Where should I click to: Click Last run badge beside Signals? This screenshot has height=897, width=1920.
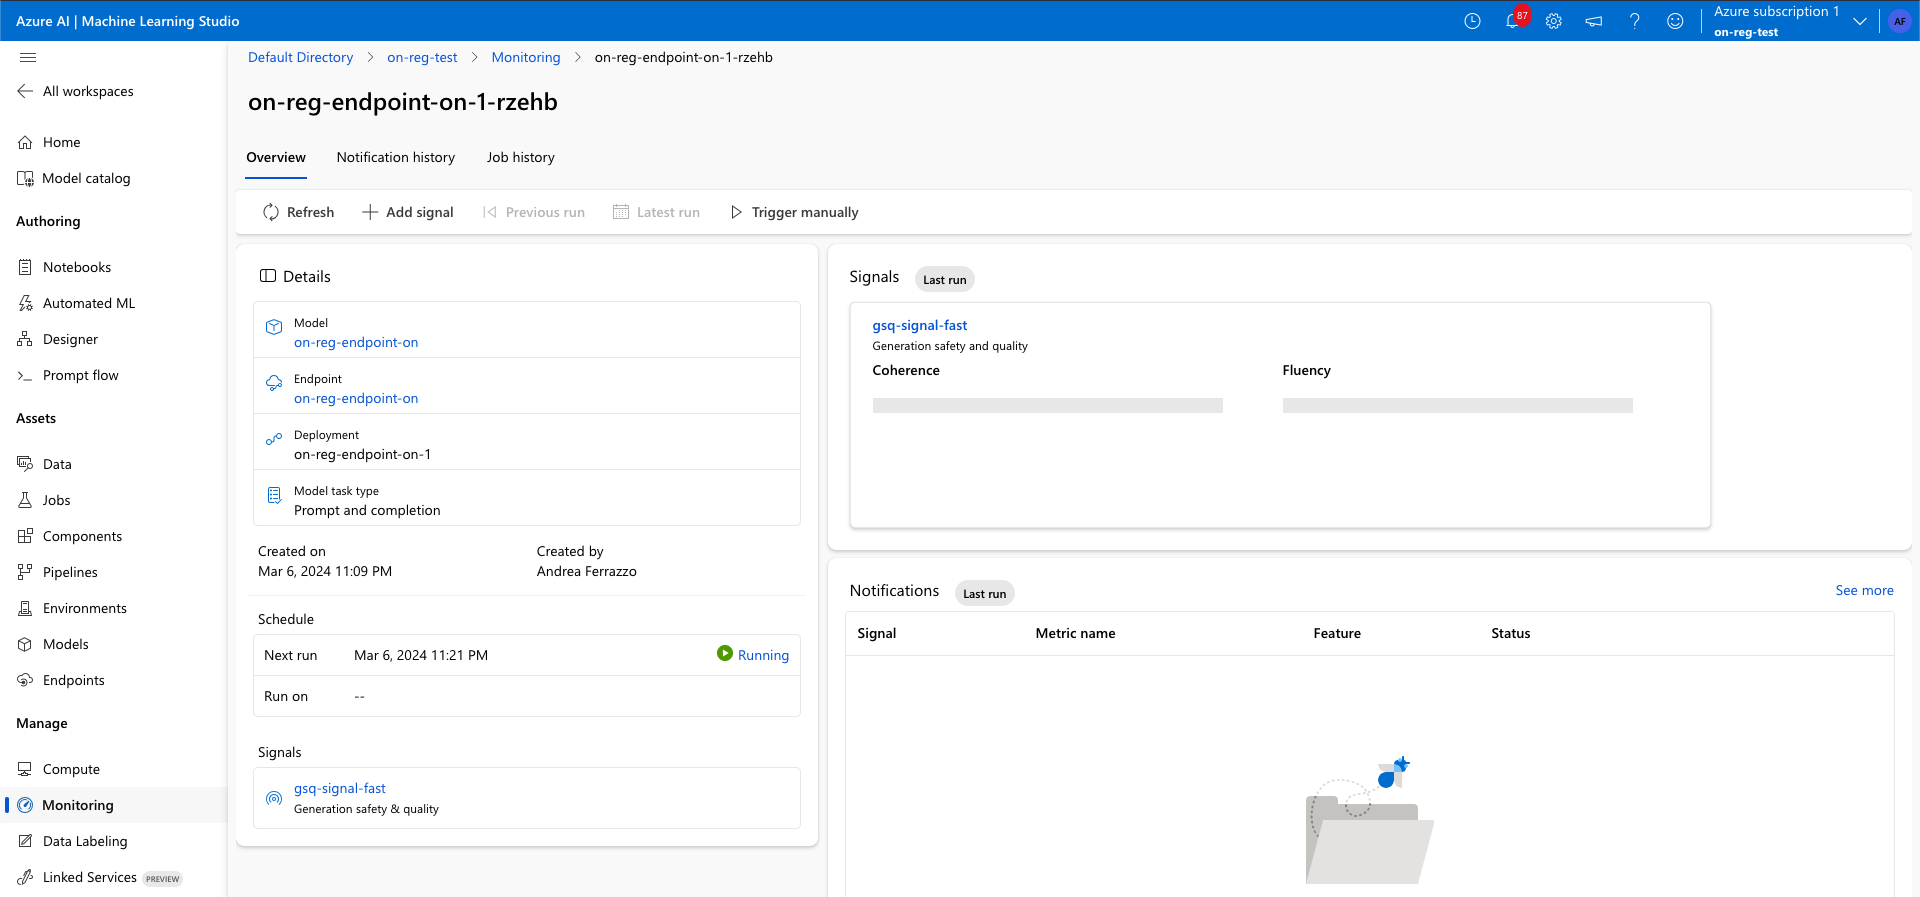tap(945, 280)
